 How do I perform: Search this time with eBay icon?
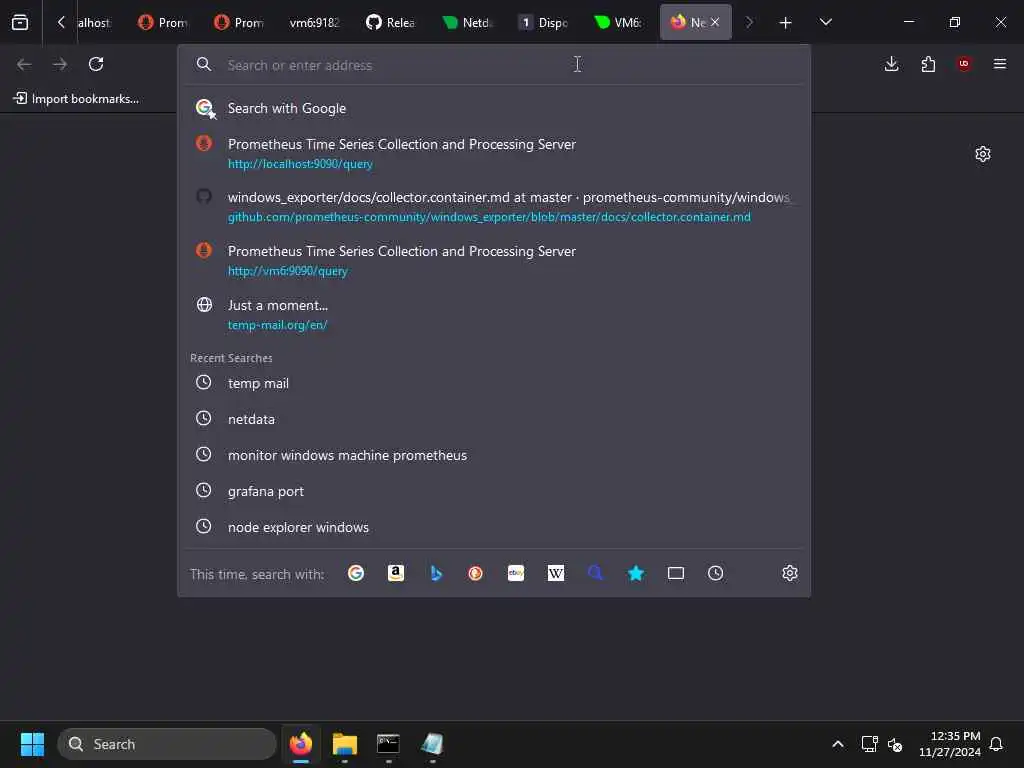coord(516,573)
